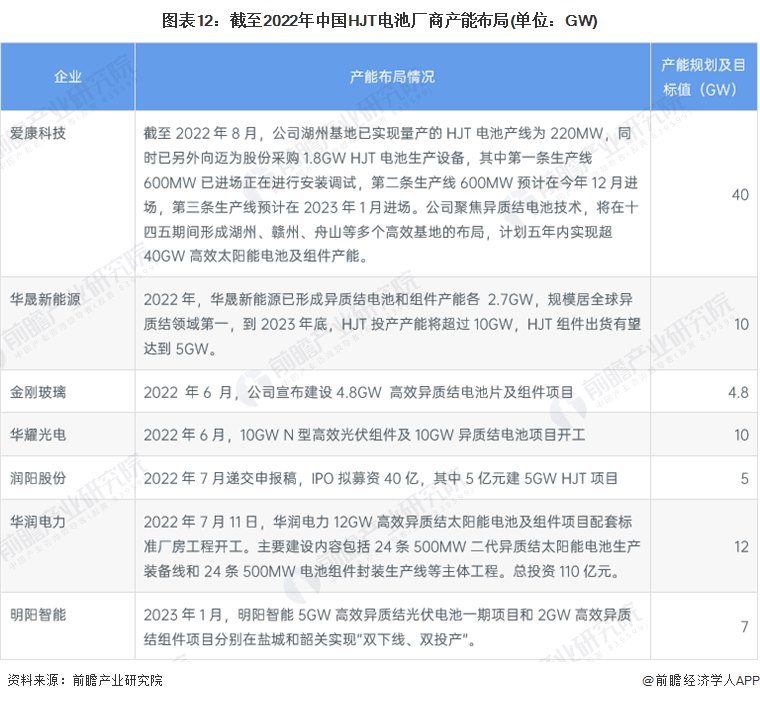
Task: Click the company name '金刚玻璃'
Action: (x=38, y=392)
